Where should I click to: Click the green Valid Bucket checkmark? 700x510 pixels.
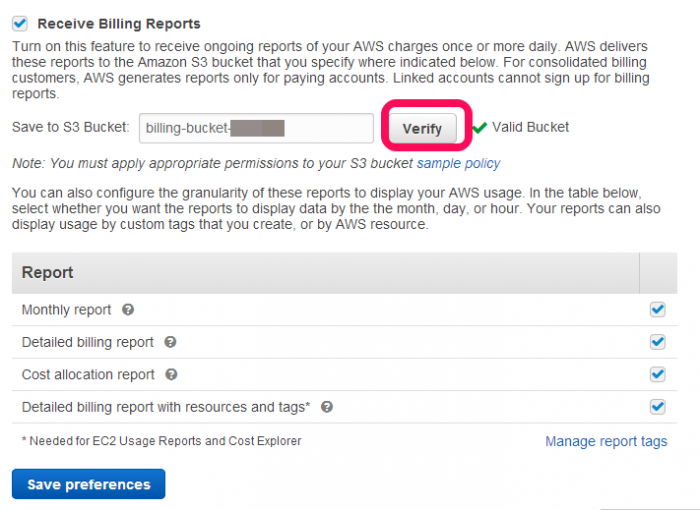(479, 128)
